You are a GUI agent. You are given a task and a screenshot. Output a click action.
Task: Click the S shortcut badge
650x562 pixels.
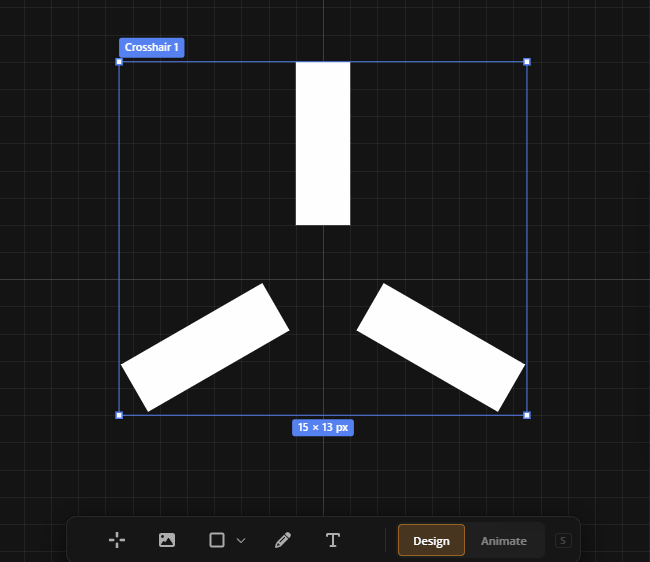click(563, 541)
